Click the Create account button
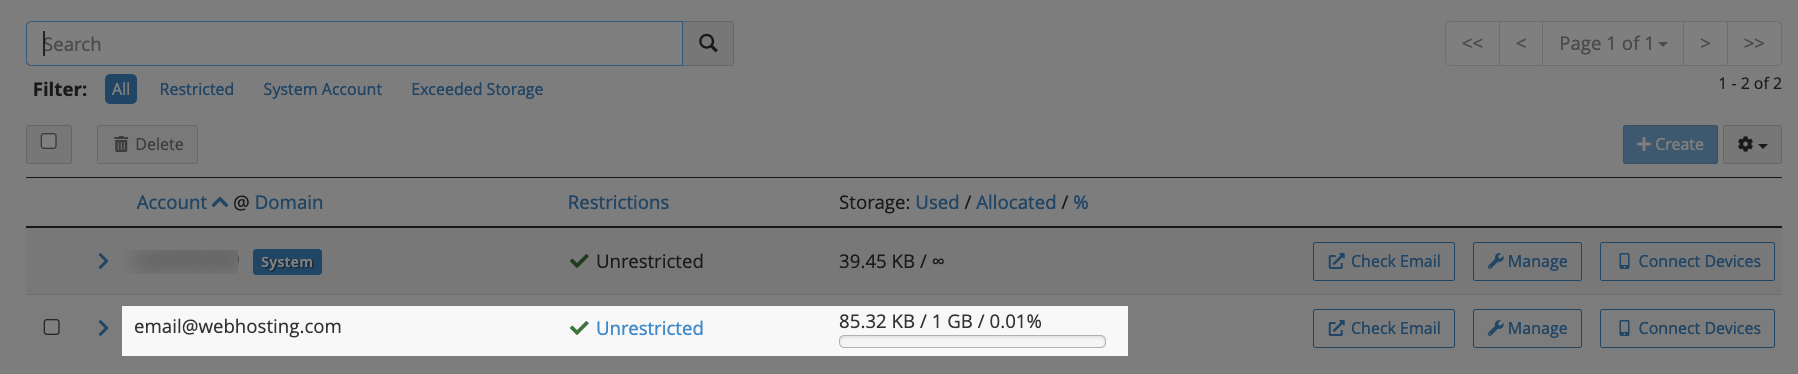The width and height of the screenshot is (1798, 374). [x=1670, y=144]
